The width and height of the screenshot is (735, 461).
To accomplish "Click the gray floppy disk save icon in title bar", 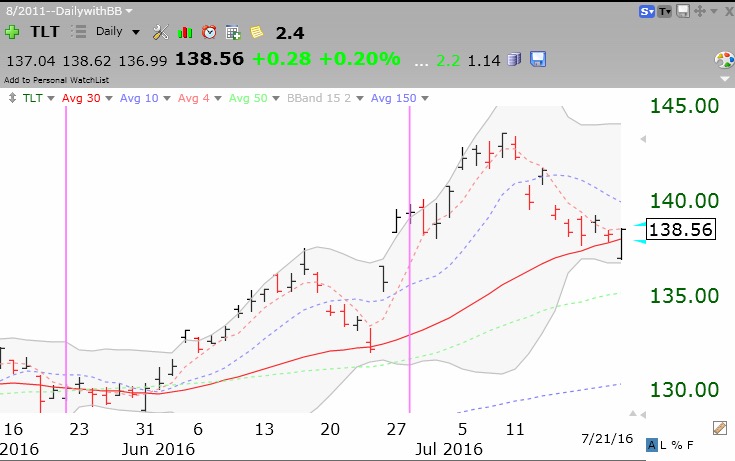I will click(682, 11).
